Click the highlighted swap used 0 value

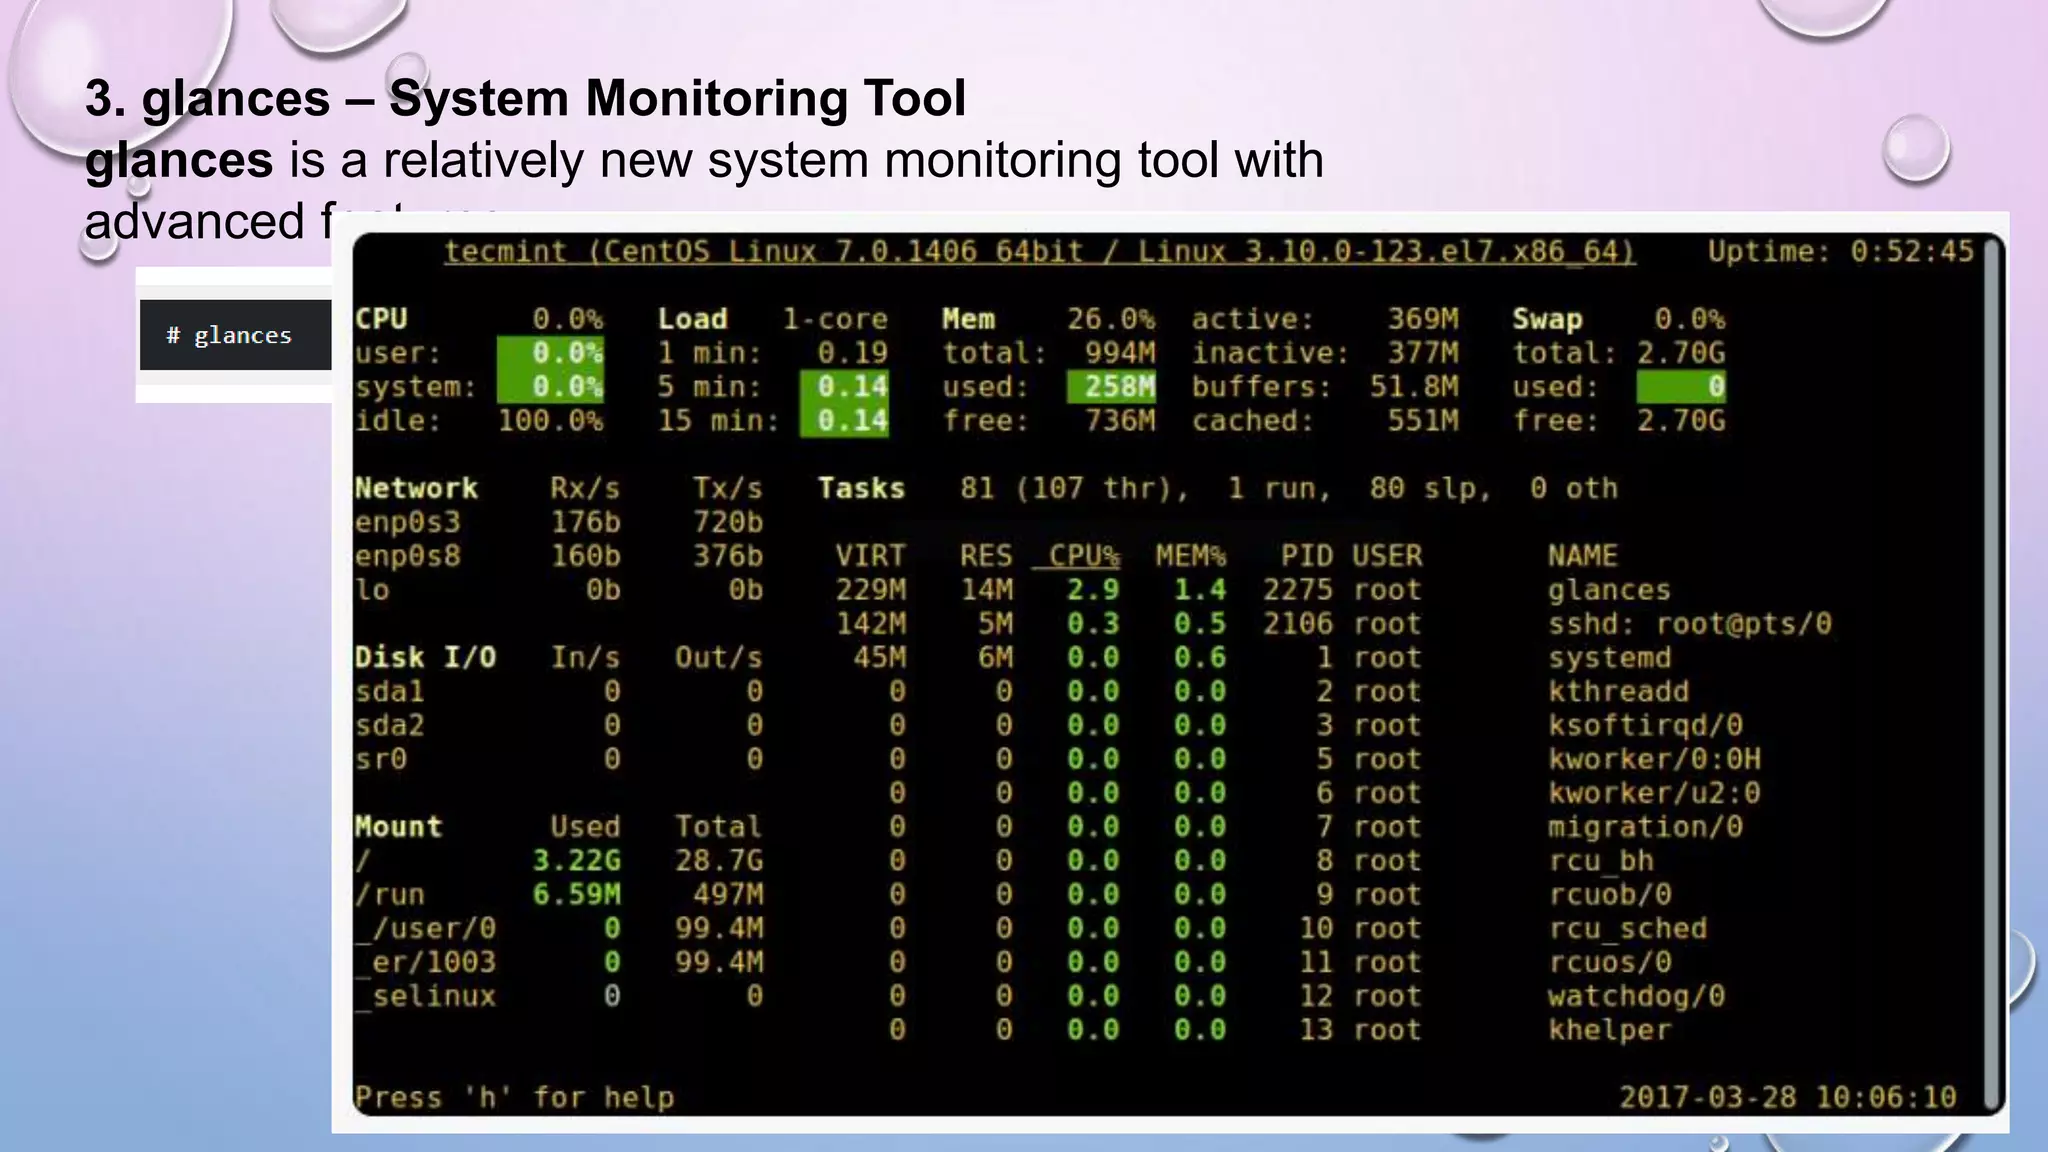(1681, 387)
